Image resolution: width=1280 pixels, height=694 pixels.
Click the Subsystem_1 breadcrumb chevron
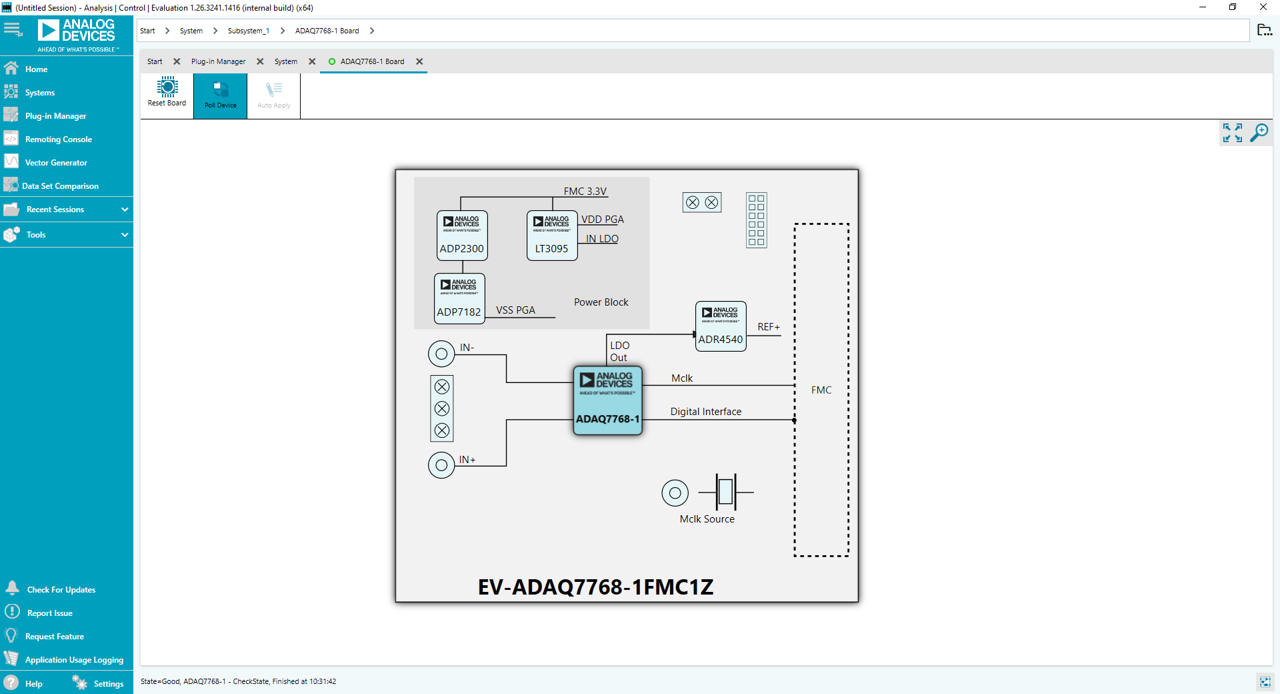tap(281, 30)
